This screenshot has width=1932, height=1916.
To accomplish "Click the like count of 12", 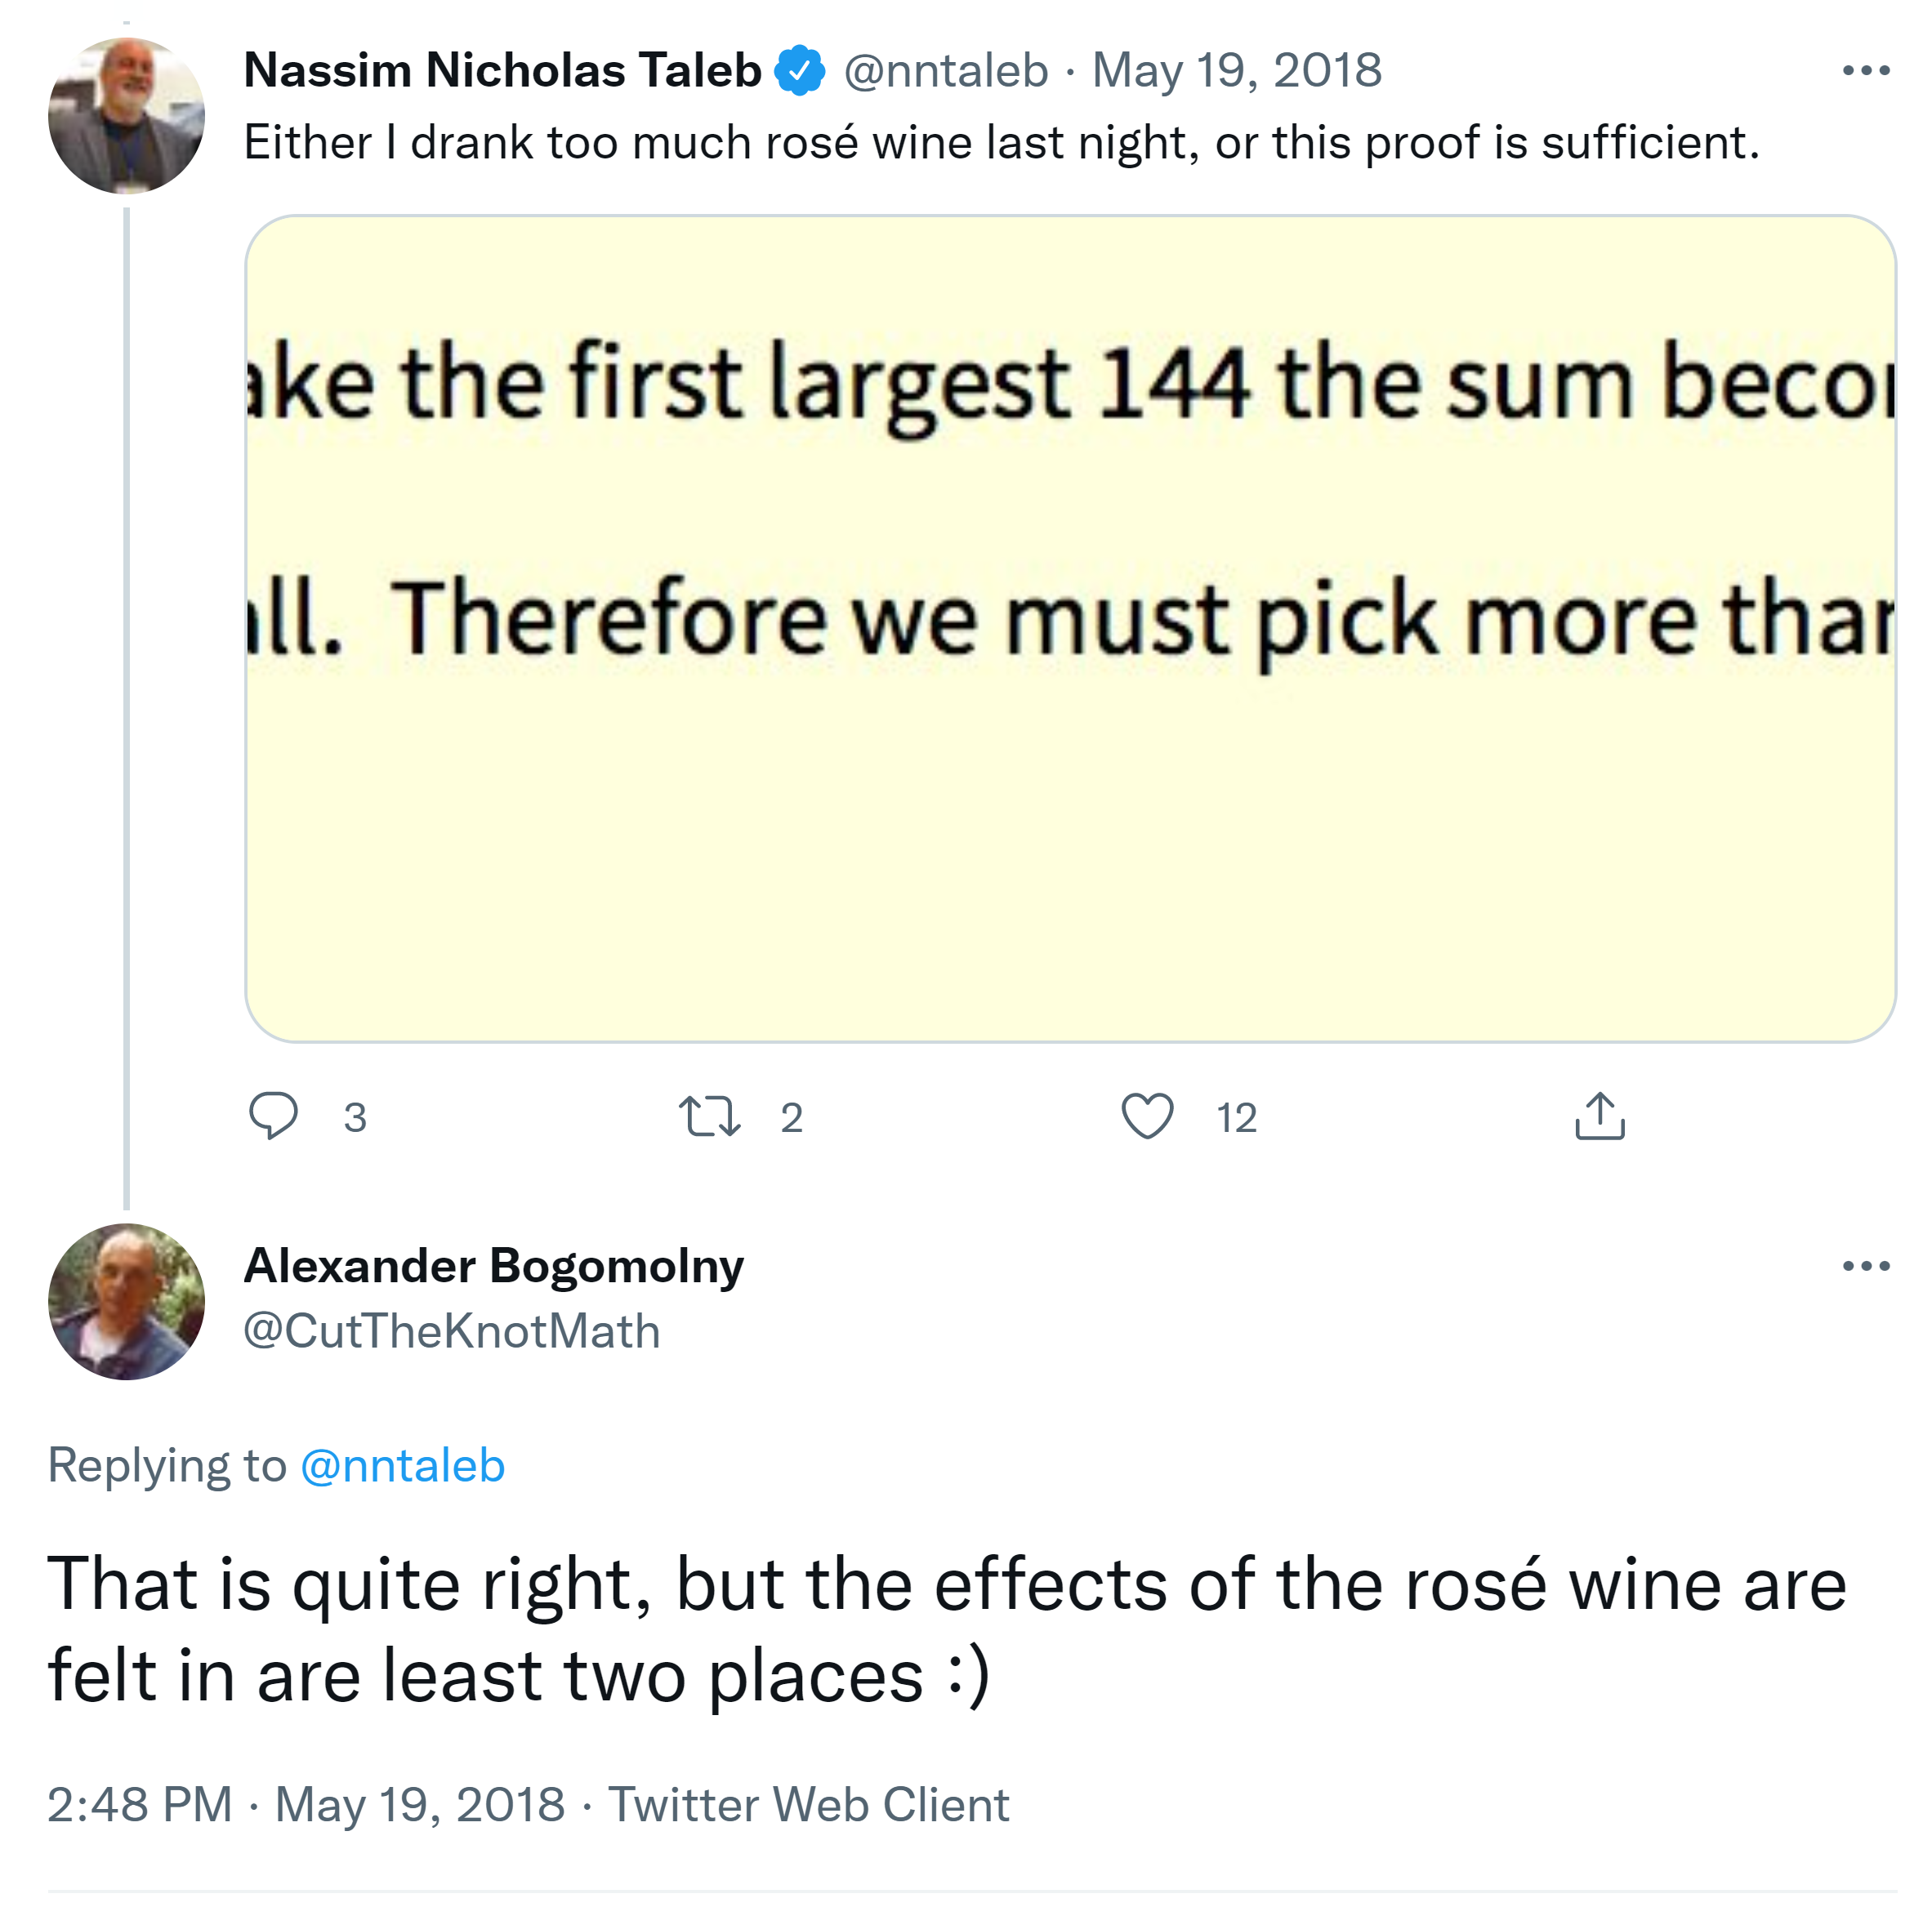I will point(1236,1118).
